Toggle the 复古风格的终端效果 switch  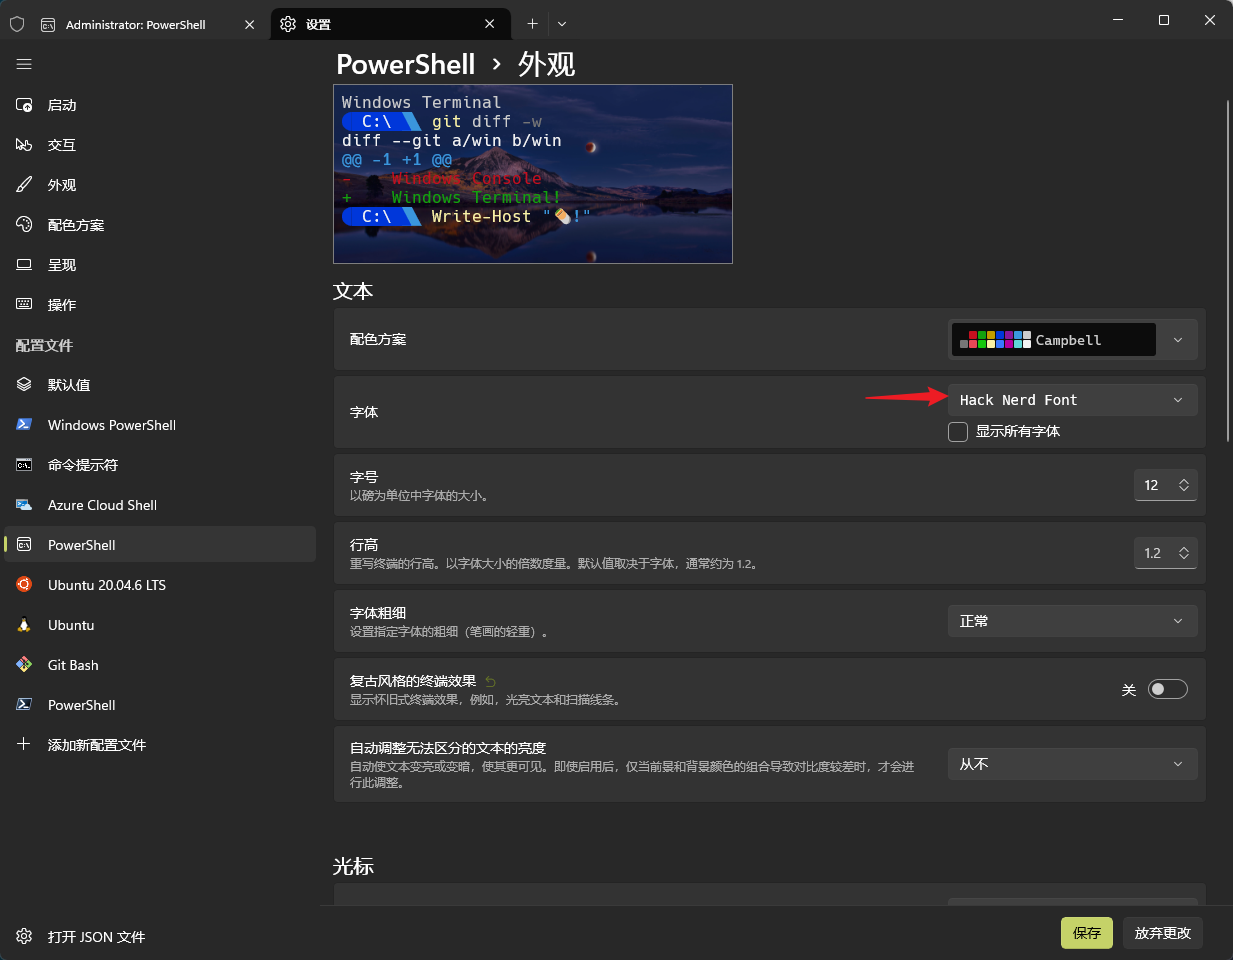pyautogui.click(x=1167, y=689)
